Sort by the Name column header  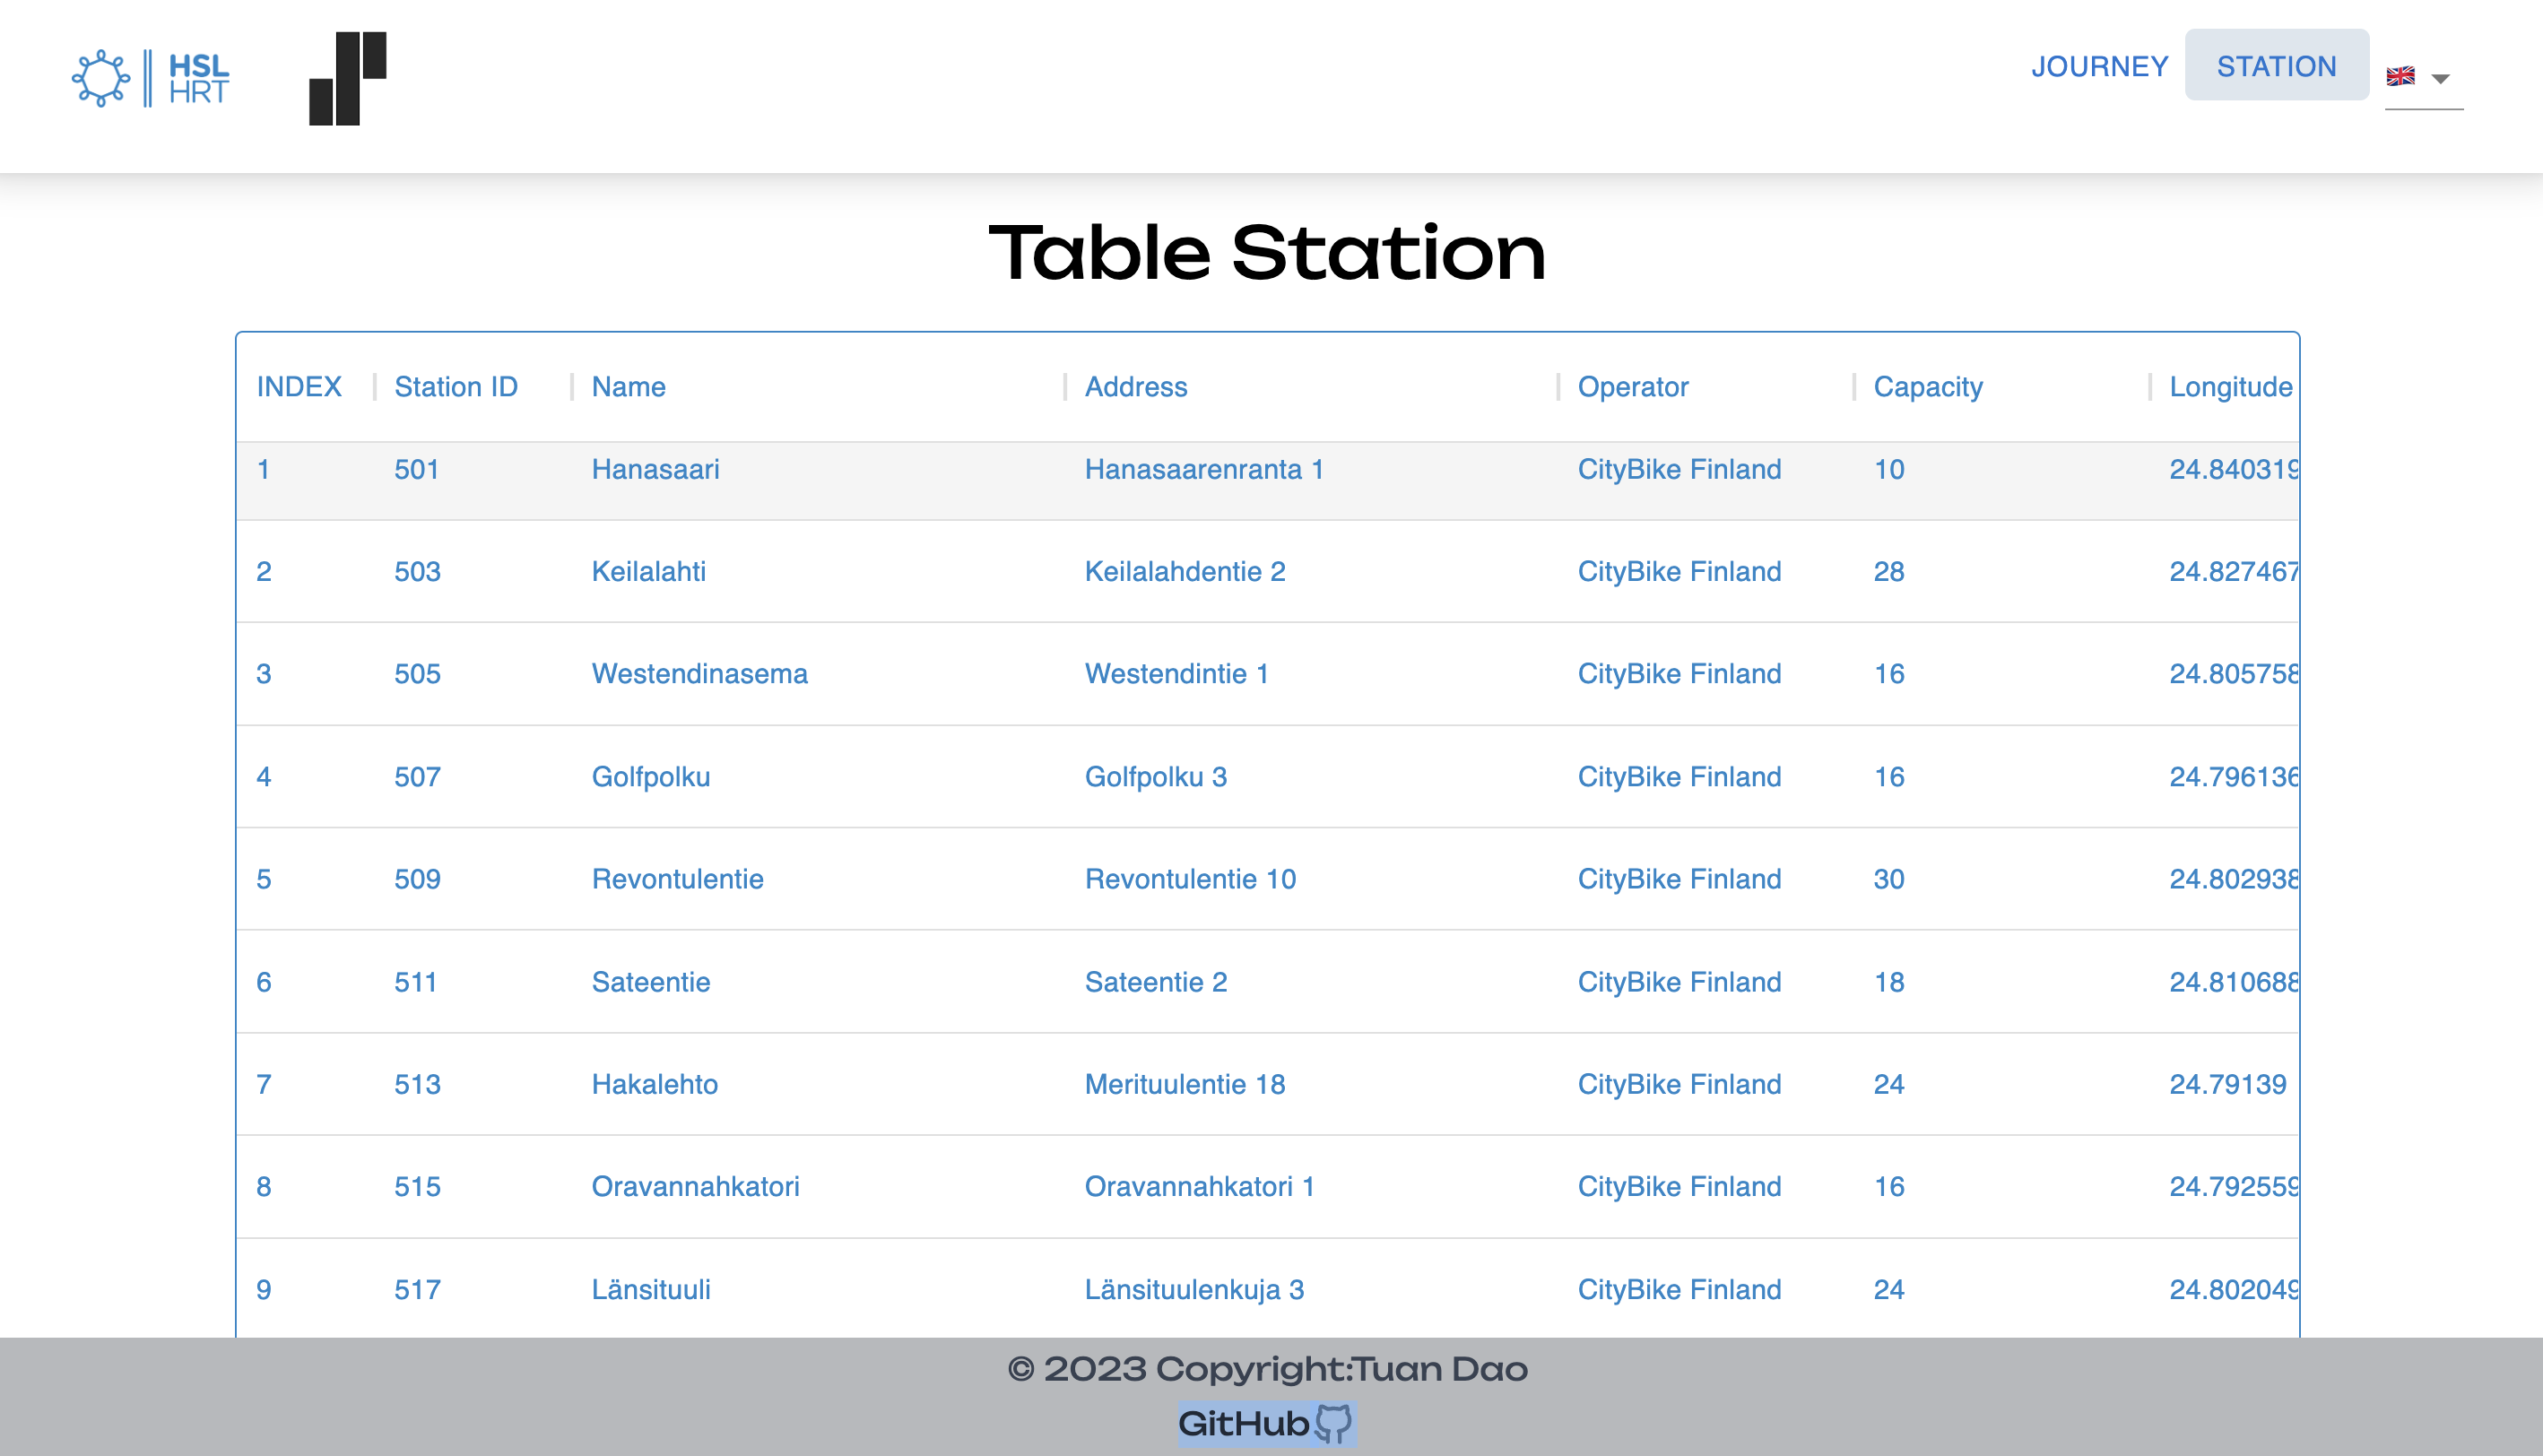coord(627,387)
